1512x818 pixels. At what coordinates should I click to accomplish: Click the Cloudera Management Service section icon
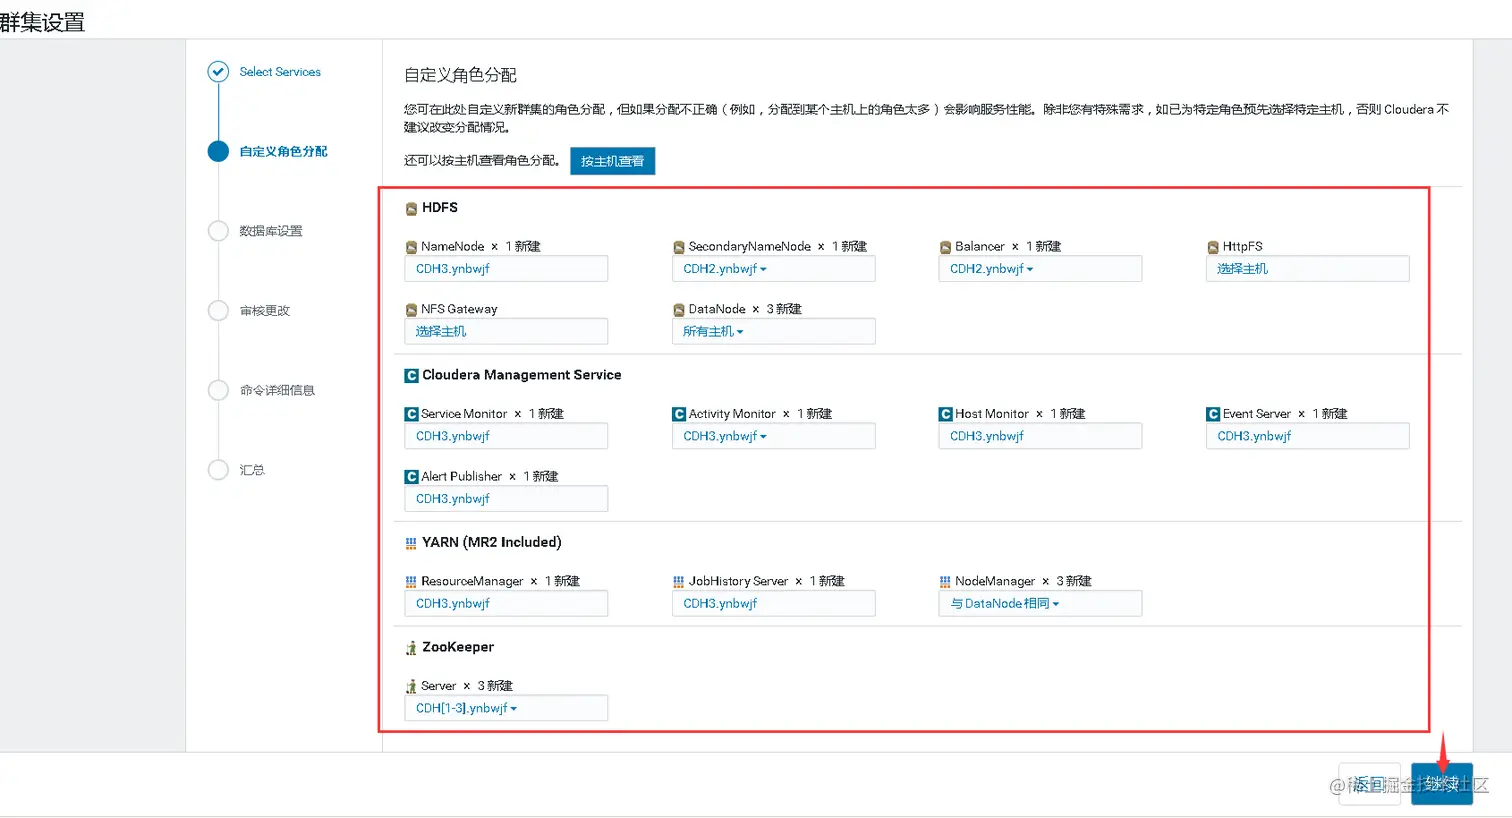pyautogui.click(x=411, y=376)
